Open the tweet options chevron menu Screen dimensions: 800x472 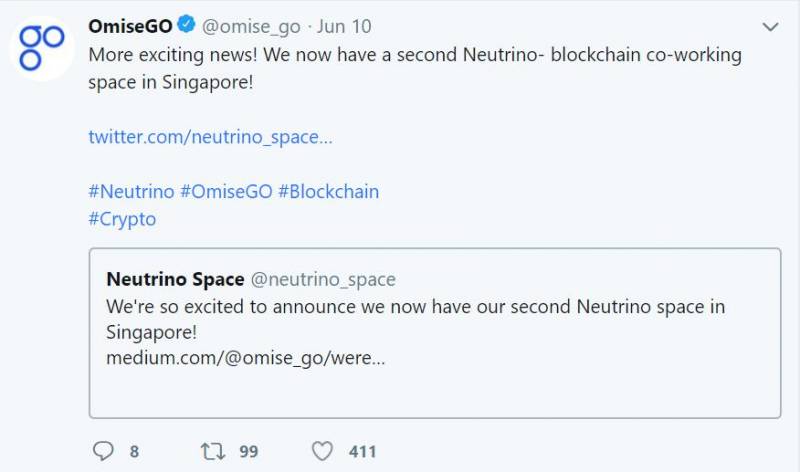(x=770, y=26)
